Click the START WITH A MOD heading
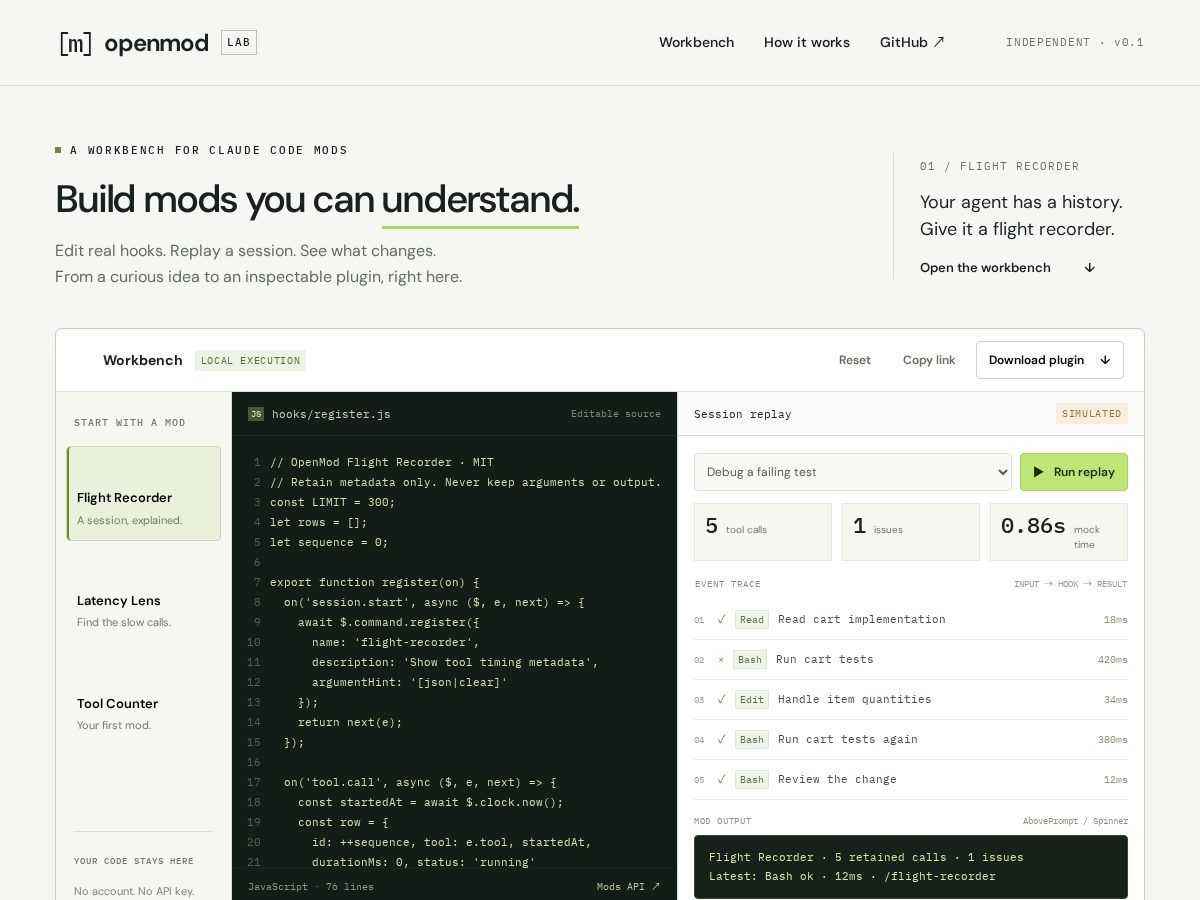Viewport: 1200px width, 900px height. [x=130, y=423]
